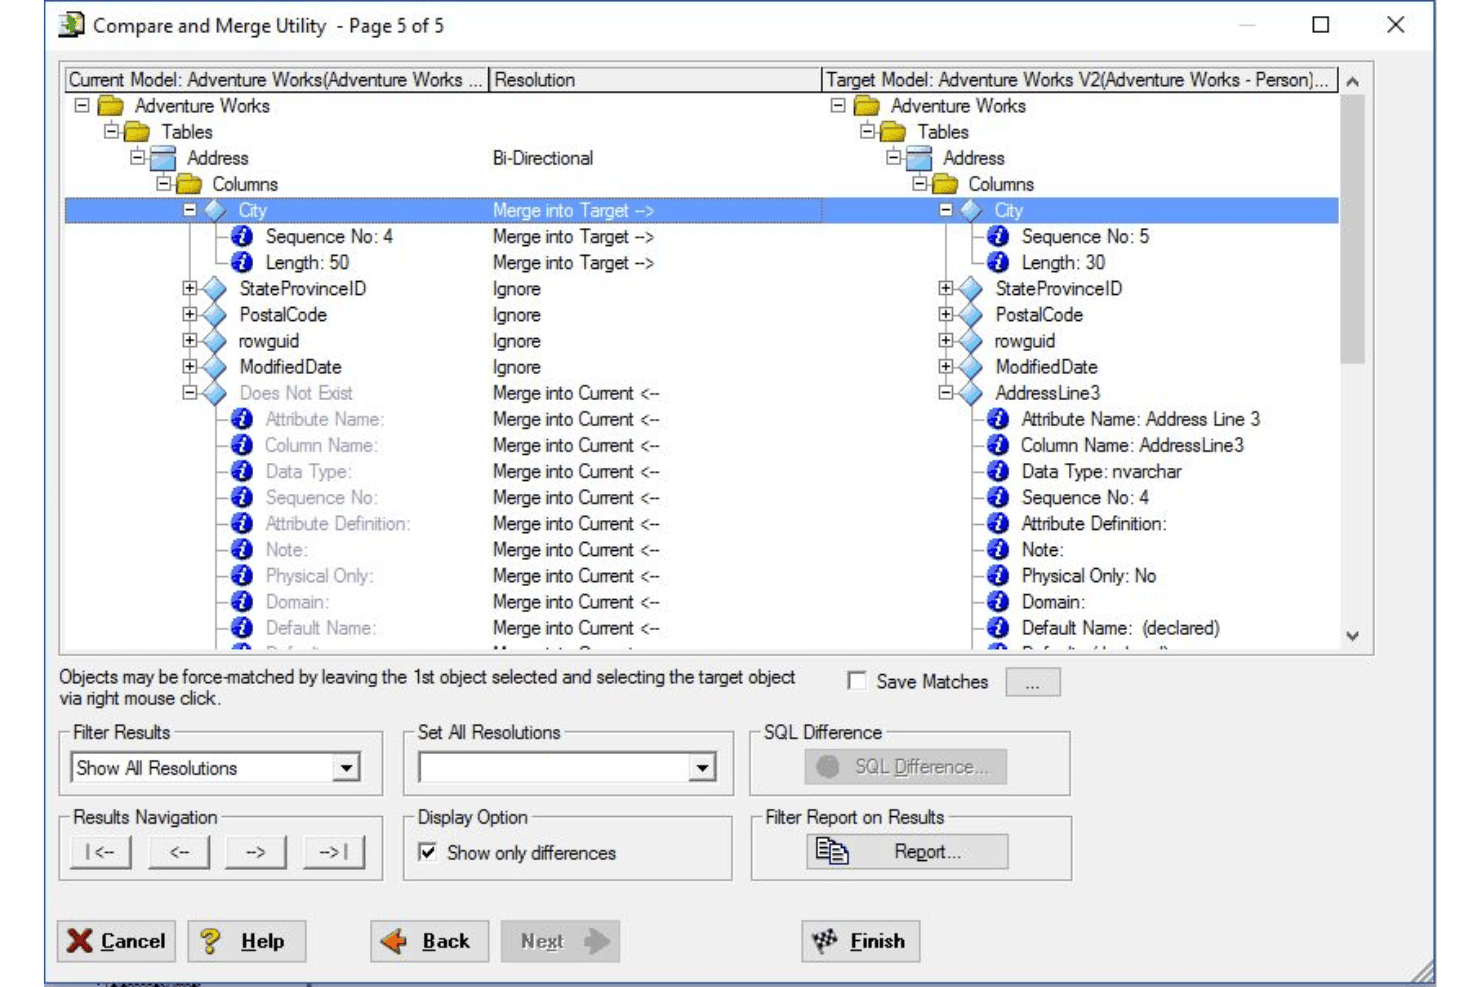Expand rowguid in Target Model
The height and width of the screenshot is (987, 1480).
pyautogui.click(x=946, y=340)
